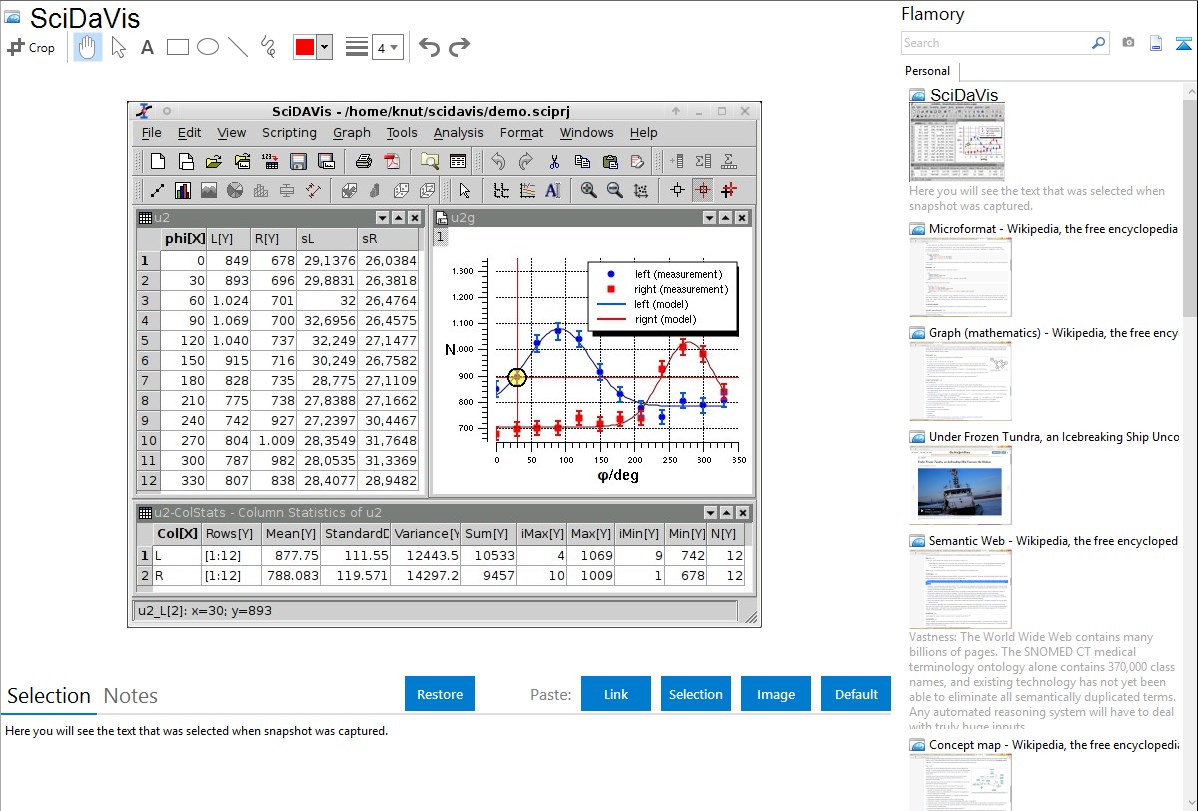Viewport: 1198px width, 811px height.
Task: Open Concept map Wikipedia snapshot title
Action: tap(1053, 745)
